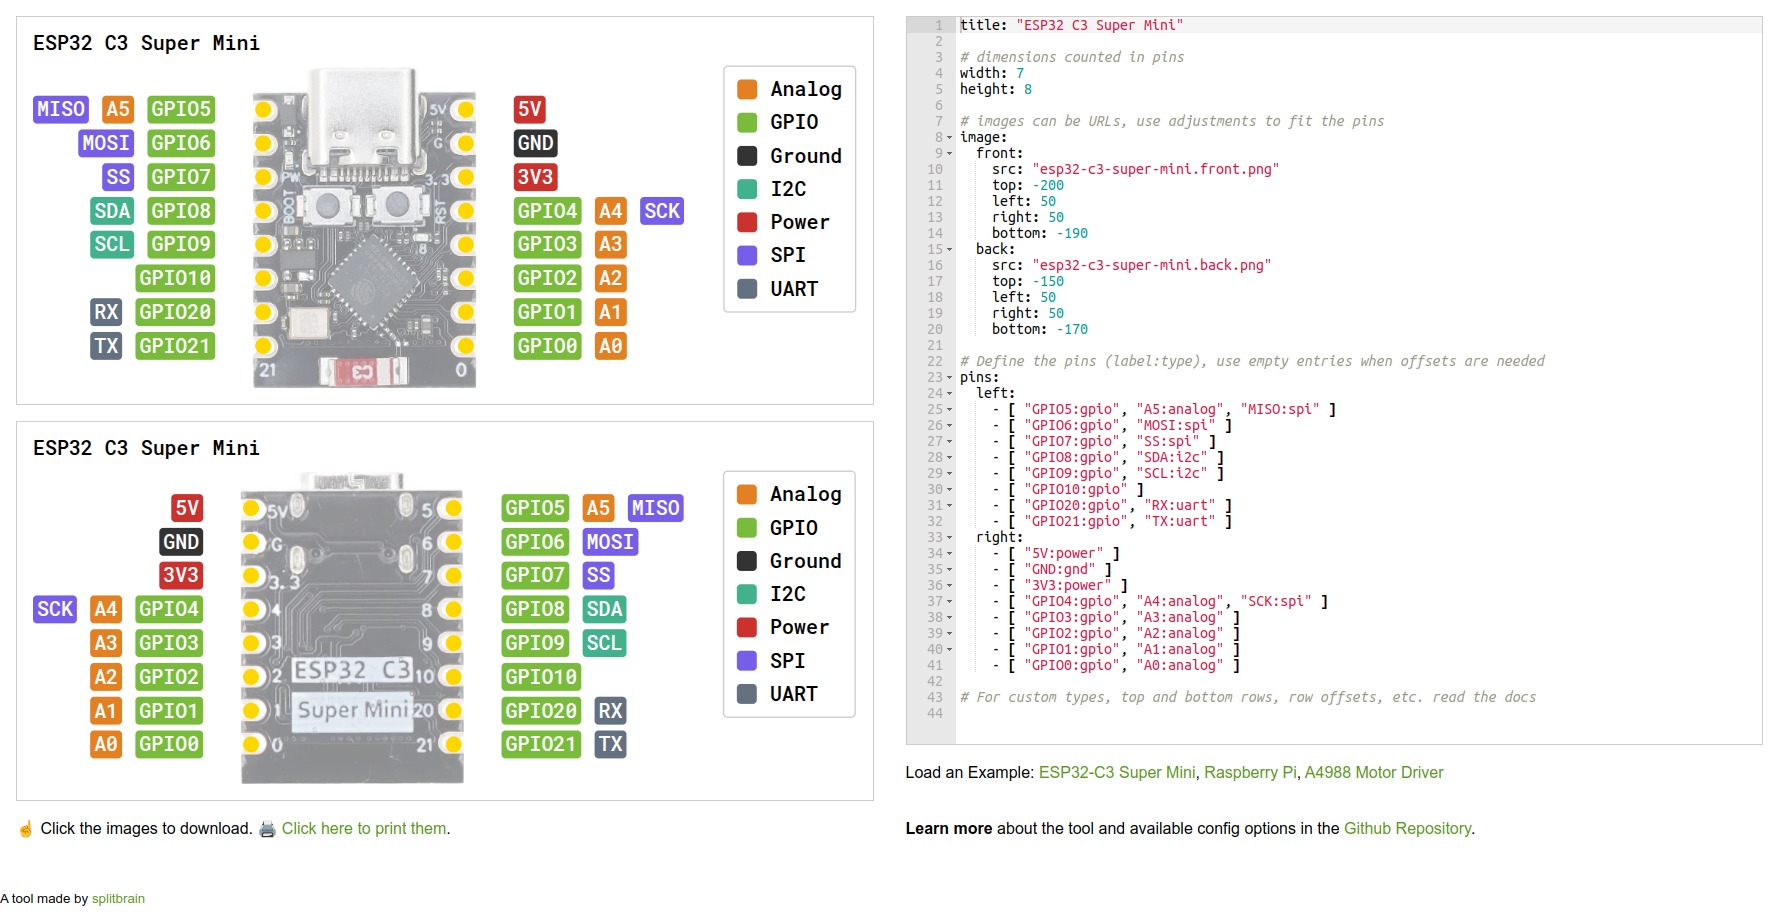The height and width of the screenshot is (918, 1779).
Task: Open the Github Repository link
Action: pos(1407,829)
